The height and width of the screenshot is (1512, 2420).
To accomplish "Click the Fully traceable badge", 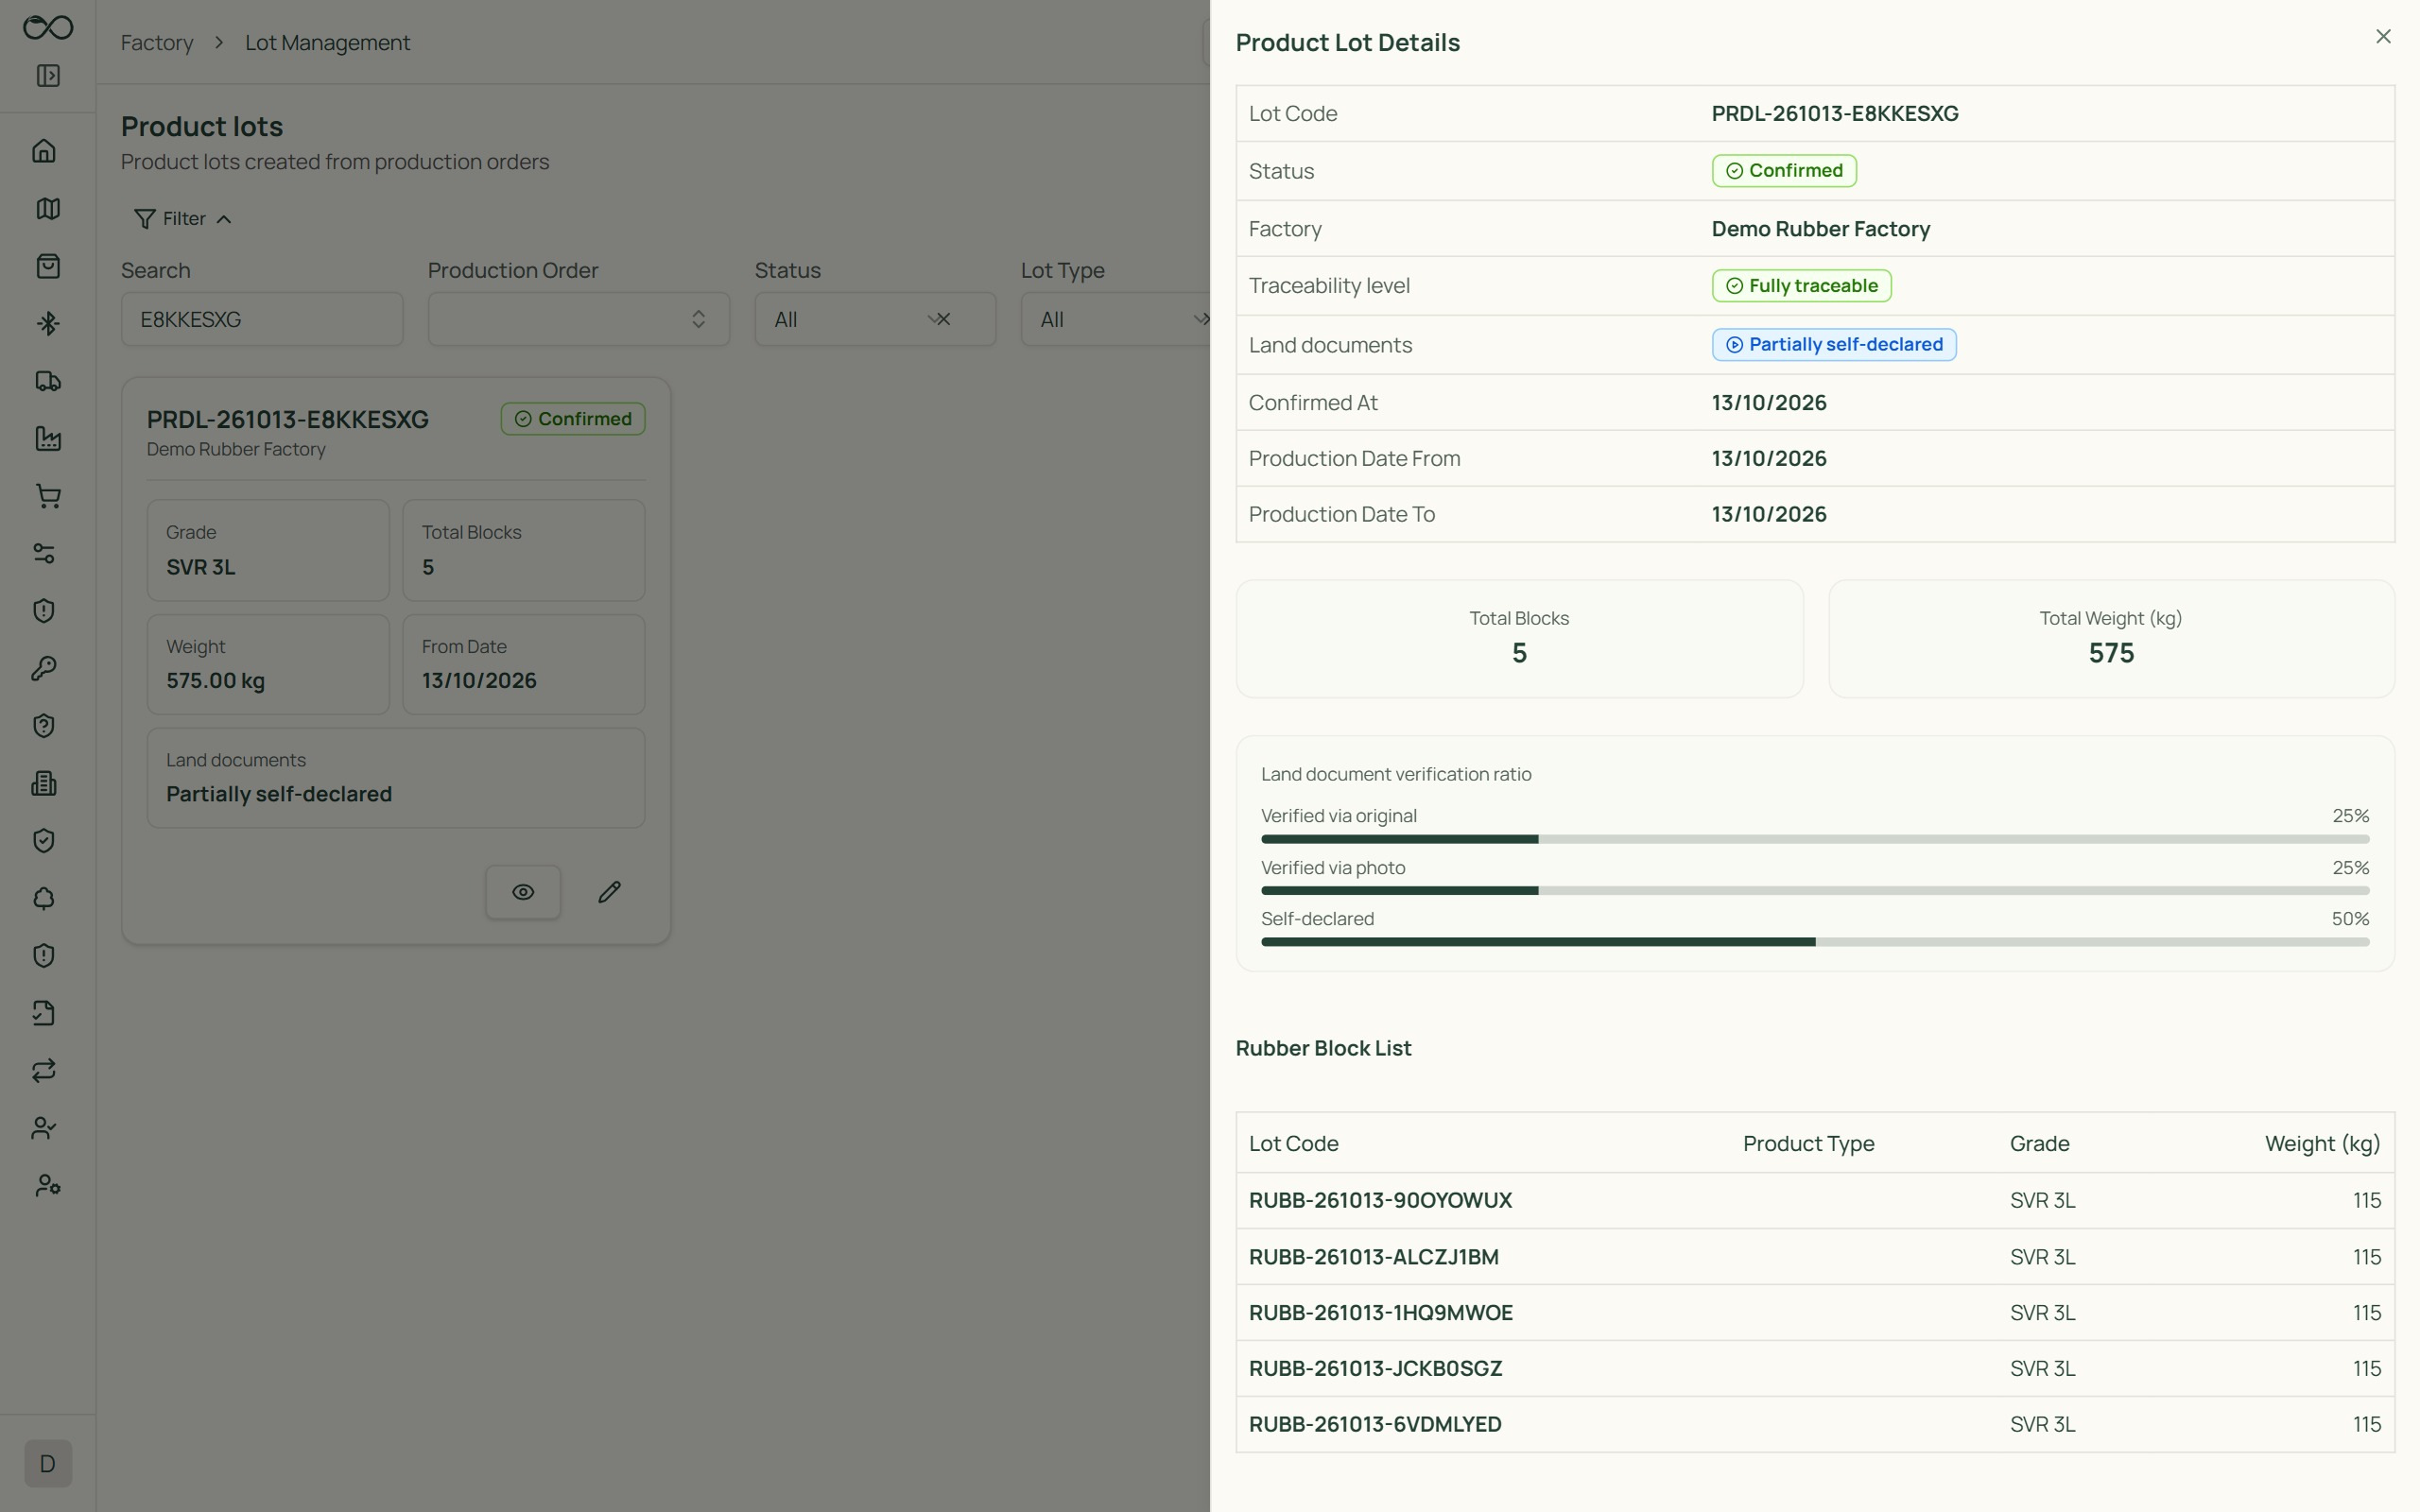I will (1801, 286).
